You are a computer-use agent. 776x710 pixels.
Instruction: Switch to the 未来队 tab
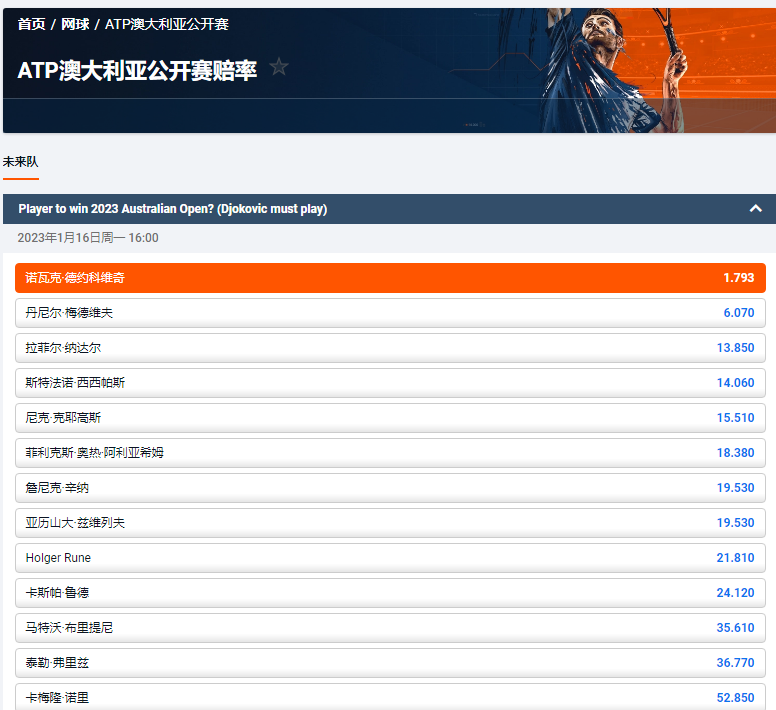point(20,162)
